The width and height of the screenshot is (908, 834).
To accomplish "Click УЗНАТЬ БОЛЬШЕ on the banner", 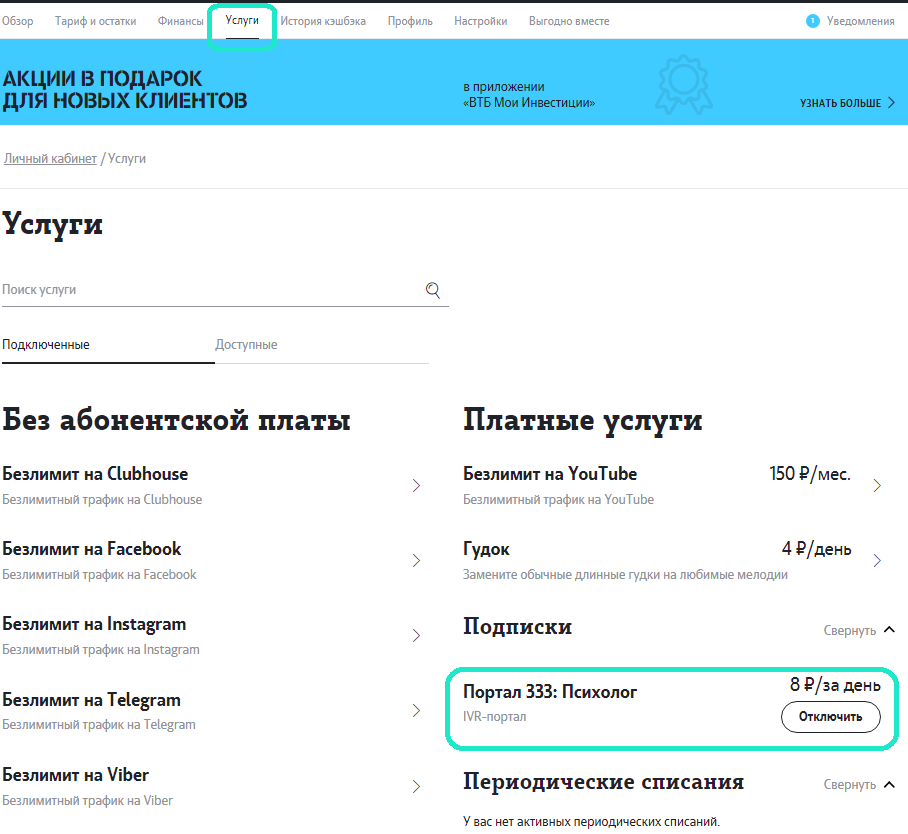I will click(x=846, y=103).
